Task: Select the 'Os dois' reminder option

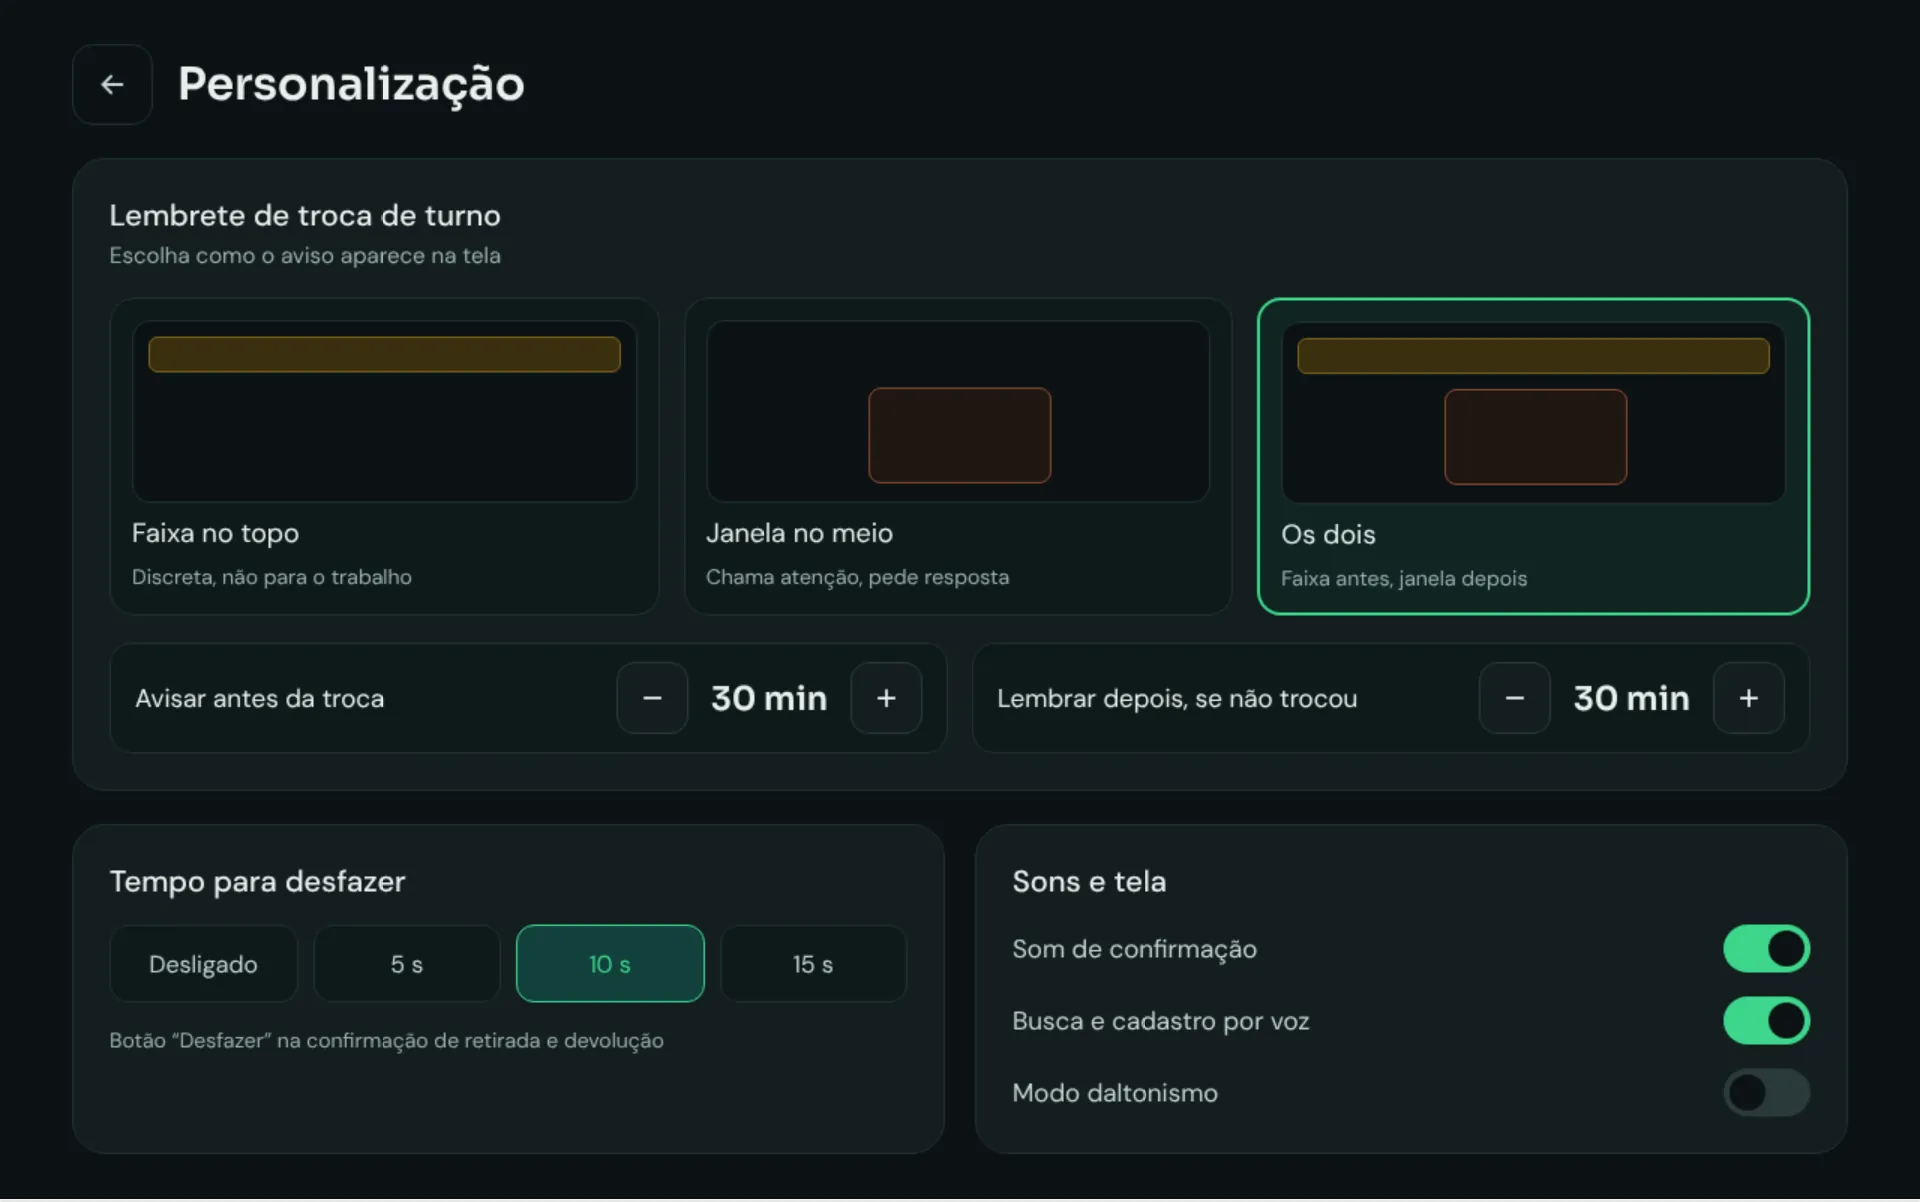Action: (1533, 456)
